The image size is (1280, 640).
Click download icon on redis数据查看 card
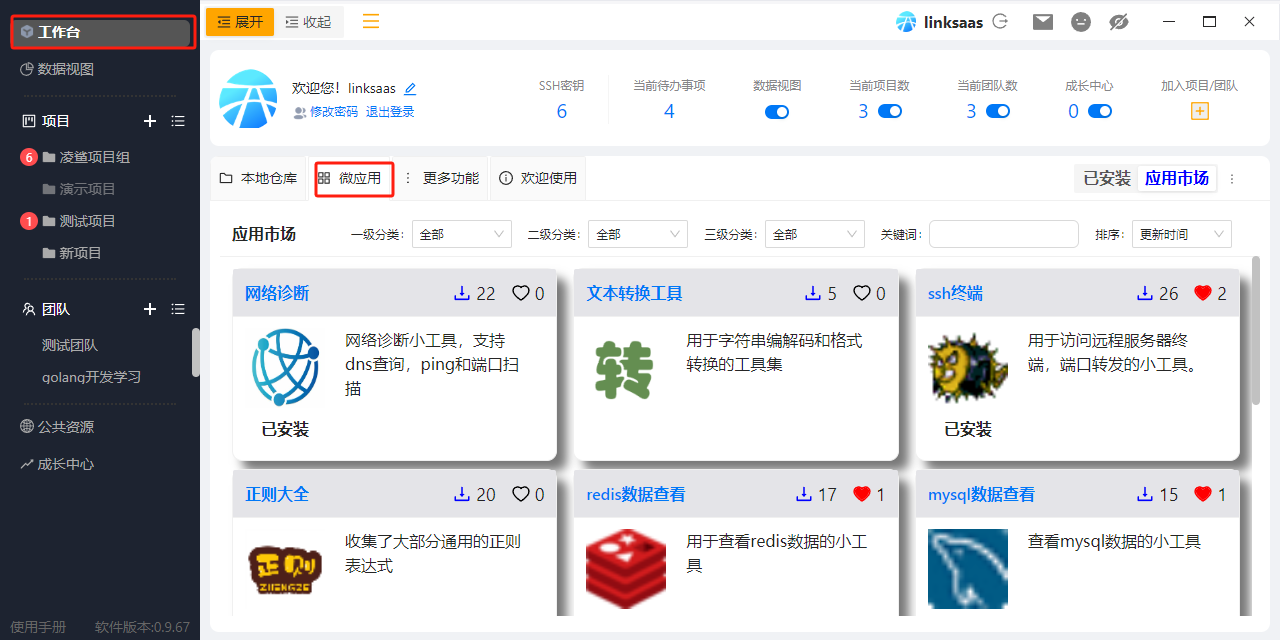click(803, 494)
